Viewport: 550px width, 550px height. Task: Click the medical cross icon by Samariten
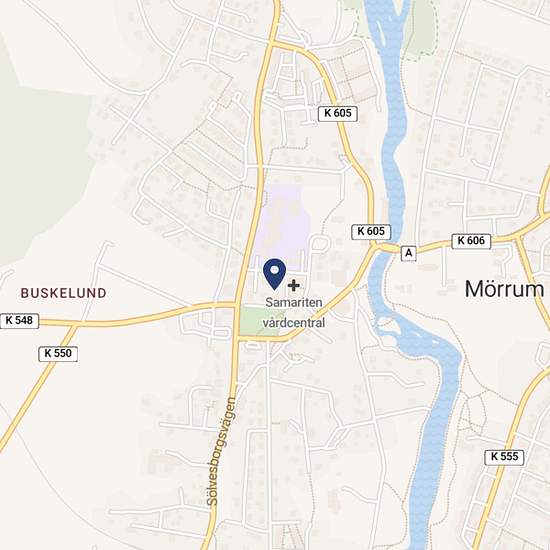coord(294,286)
